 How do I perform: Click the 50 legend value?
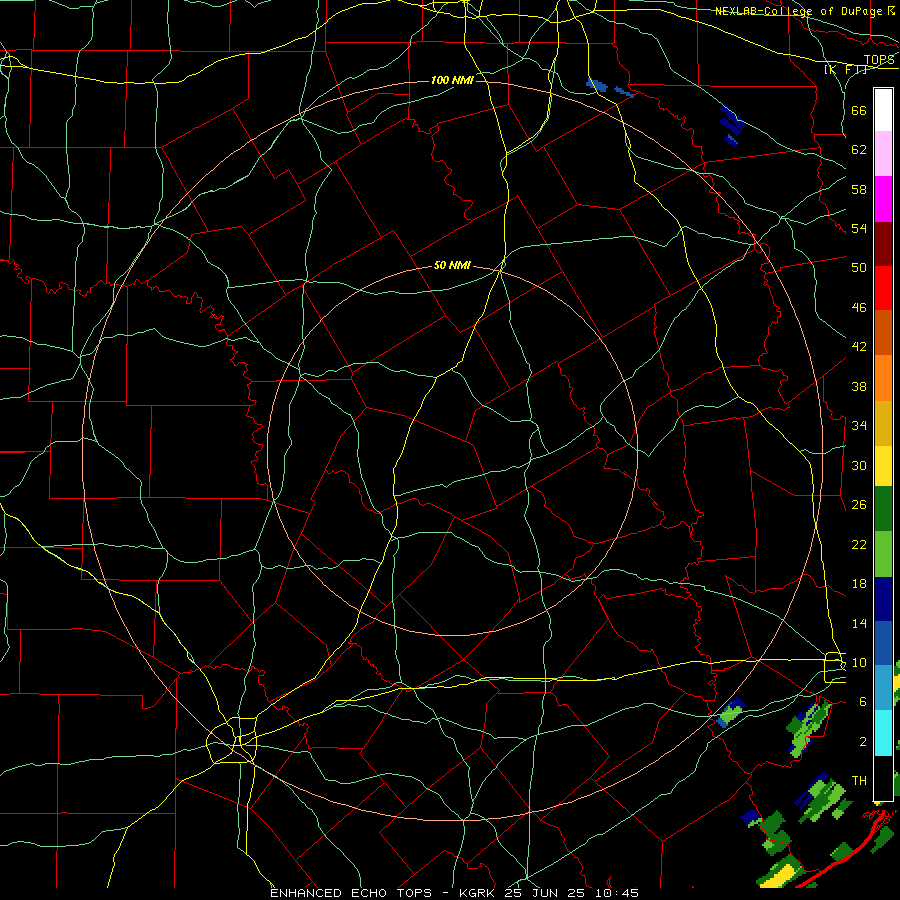[x=859, y=267]
